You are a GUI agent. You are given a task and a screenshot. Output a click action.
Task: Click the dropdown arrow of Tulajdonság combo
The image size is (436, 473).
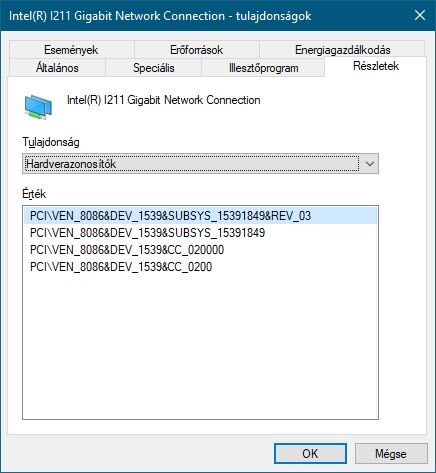(x=370, y=164)
